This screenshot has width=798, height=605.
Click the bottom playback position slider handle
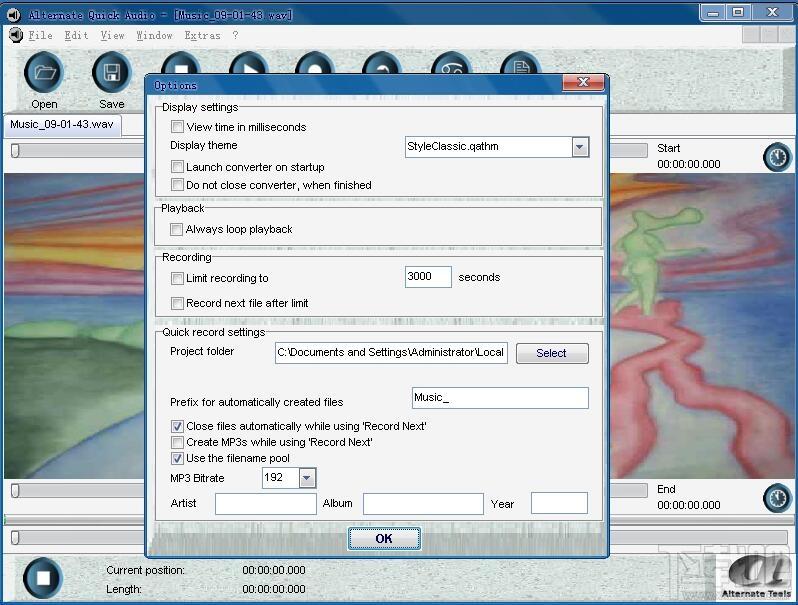pos(15,537)
